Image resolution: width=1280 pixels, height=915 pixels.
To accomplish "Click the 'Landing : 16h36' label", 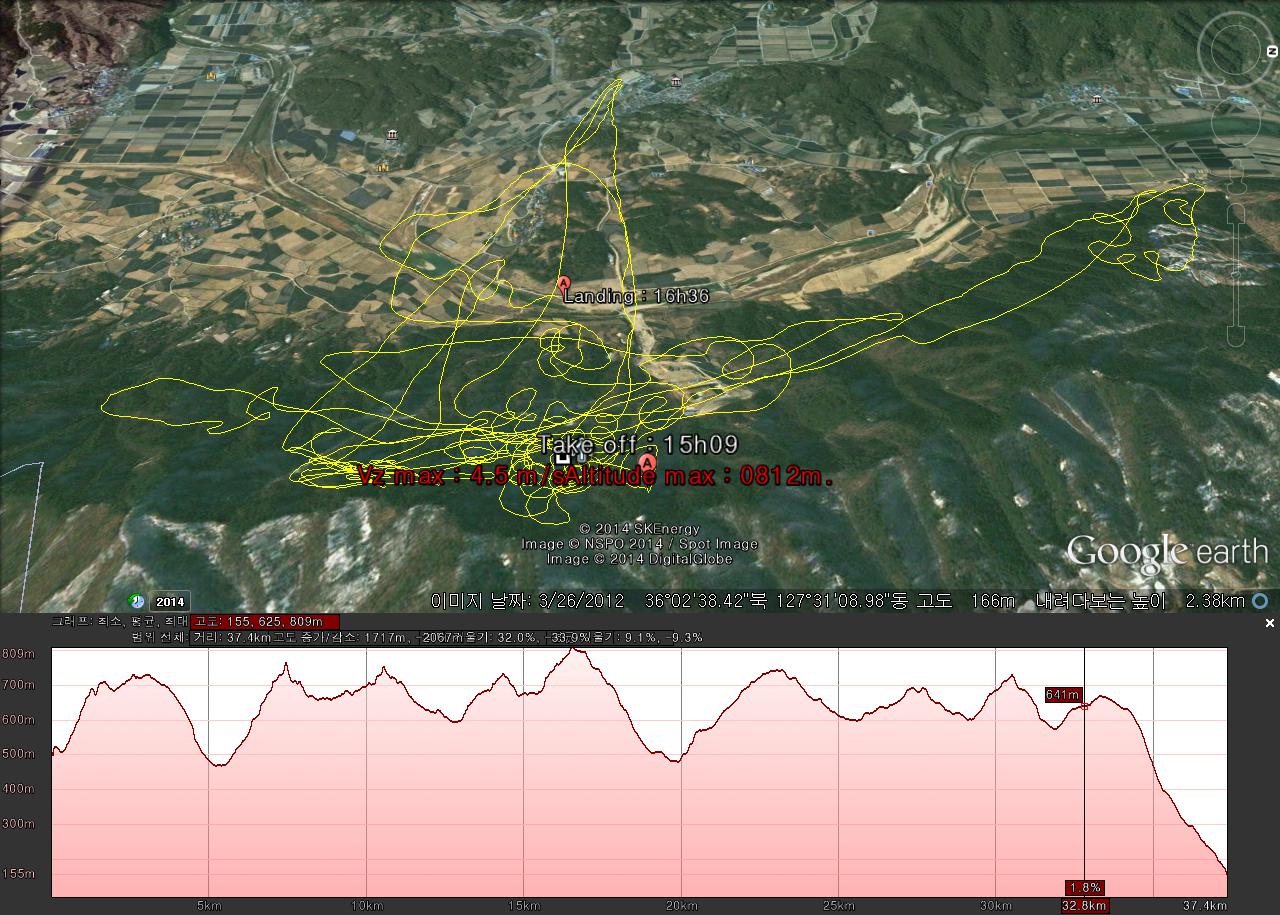I will pos(637,296).
